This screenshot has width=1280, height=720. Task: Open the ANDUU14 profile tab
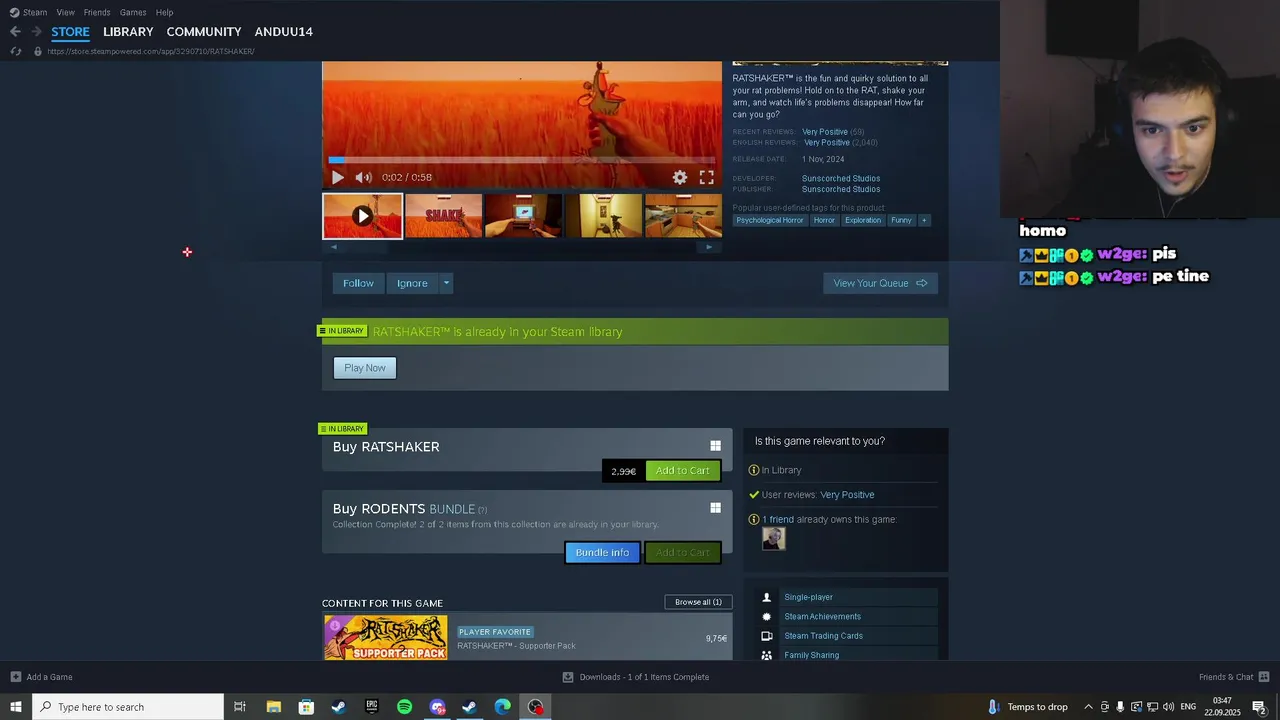click(x=283, y=32)
